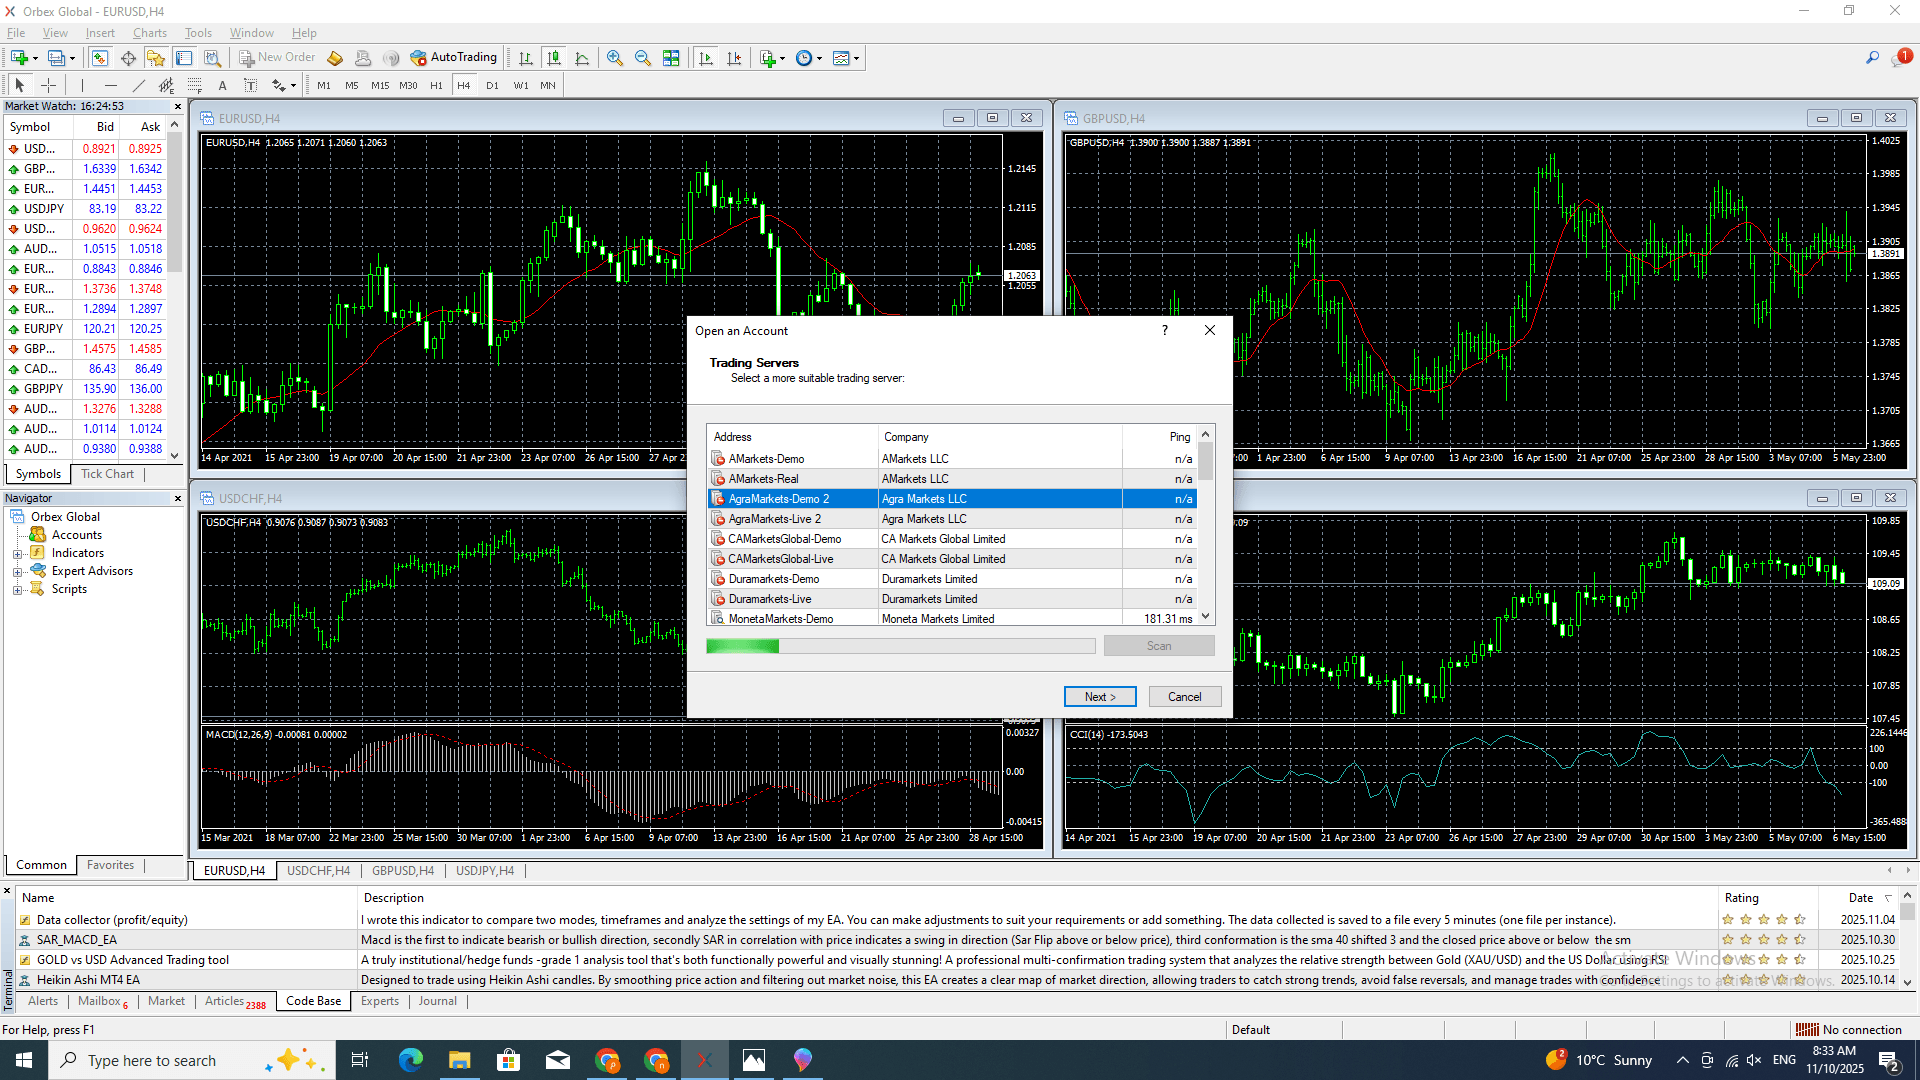Screen dimensions: 1920x1080
Task: Open the chart Periods dropdown arrow
Action: [819, 58]
